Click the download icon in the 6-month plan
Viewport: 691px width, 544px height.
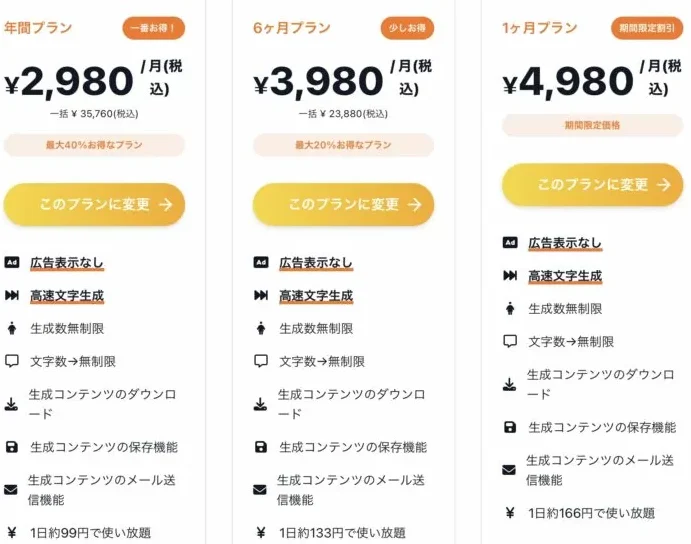261,404
